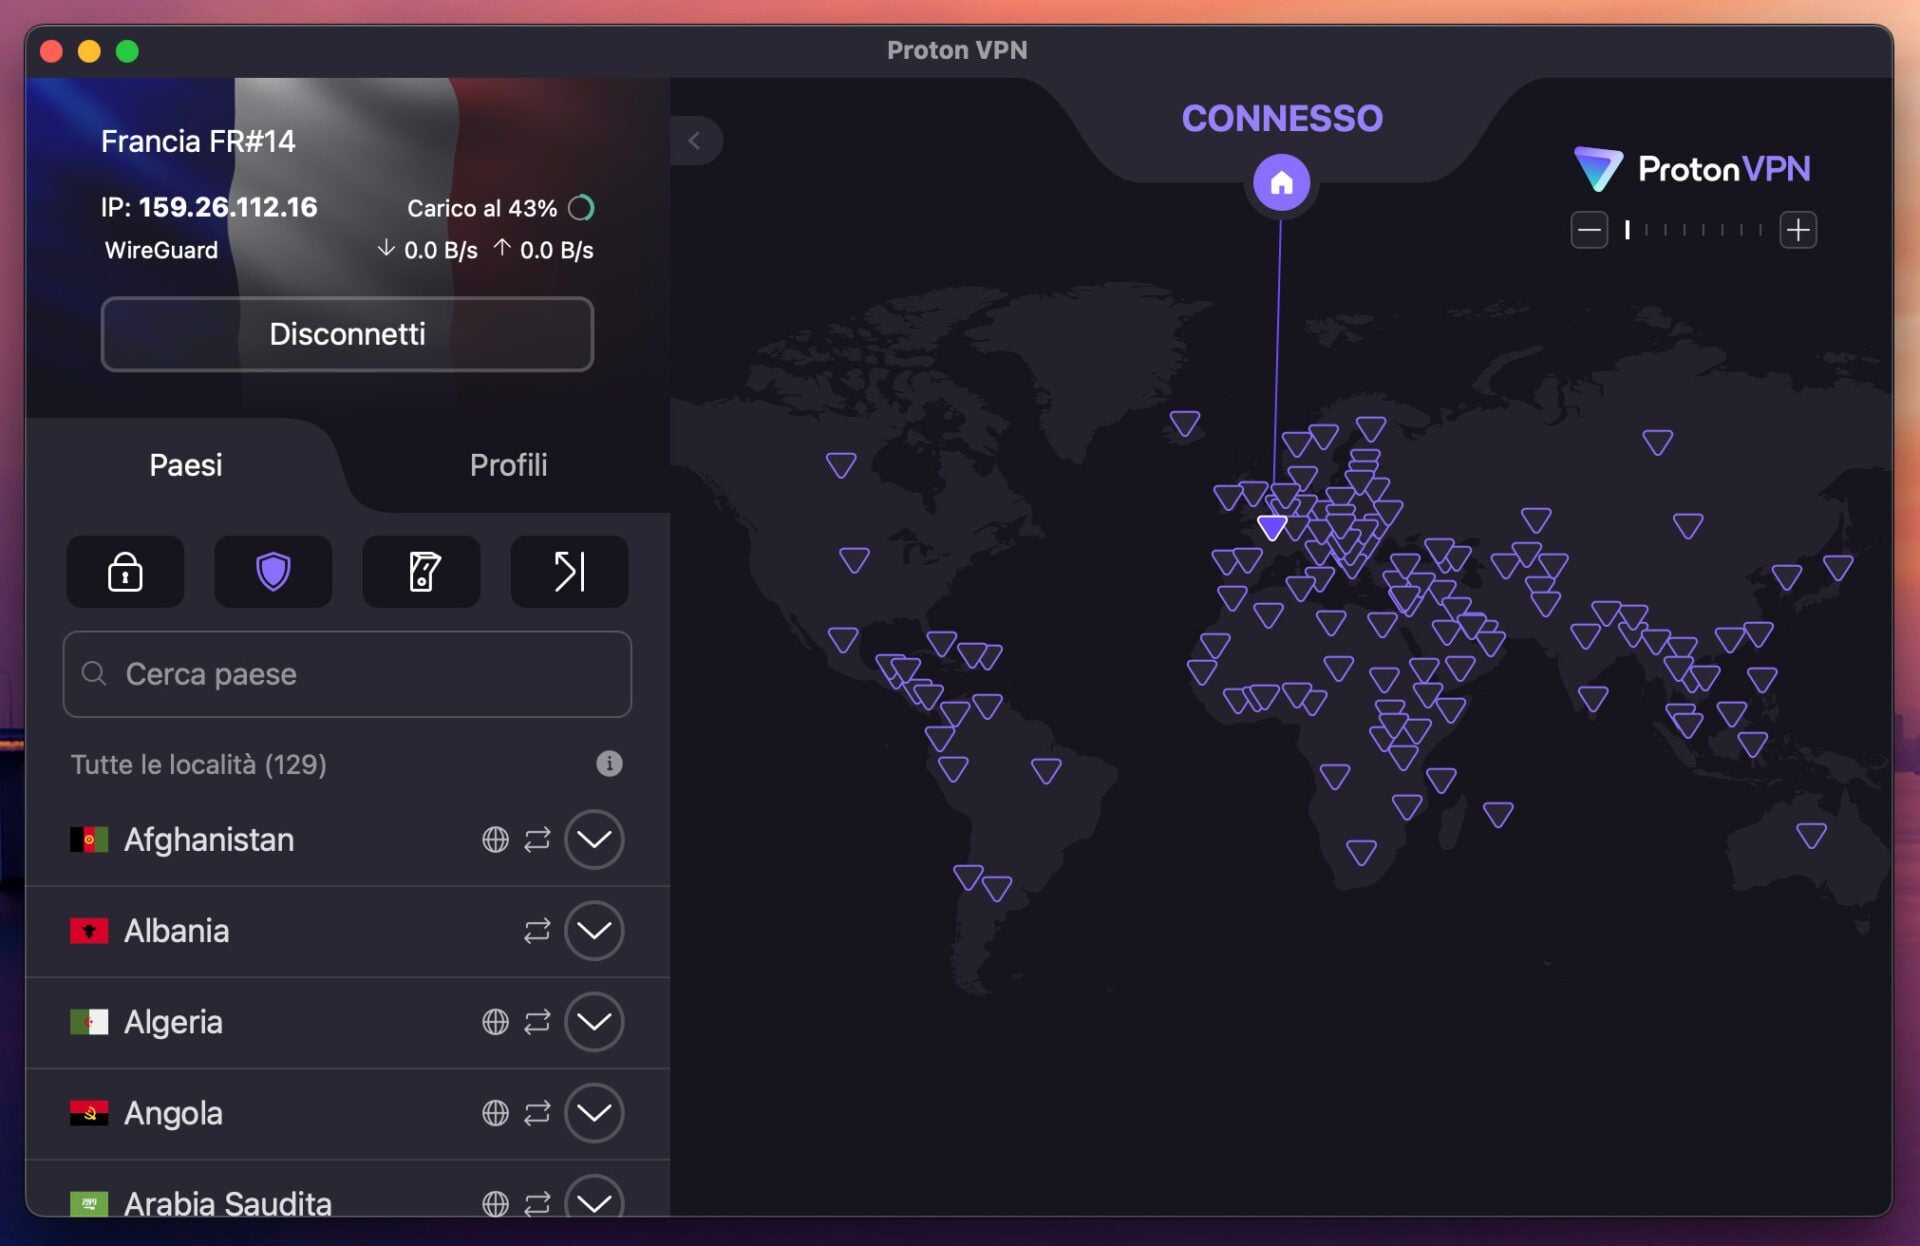Image resolution: width=1920 pixels, height=1246 pixels.
Task: Open the Port Forwarding arrow icon
Action: pos(569,571)
